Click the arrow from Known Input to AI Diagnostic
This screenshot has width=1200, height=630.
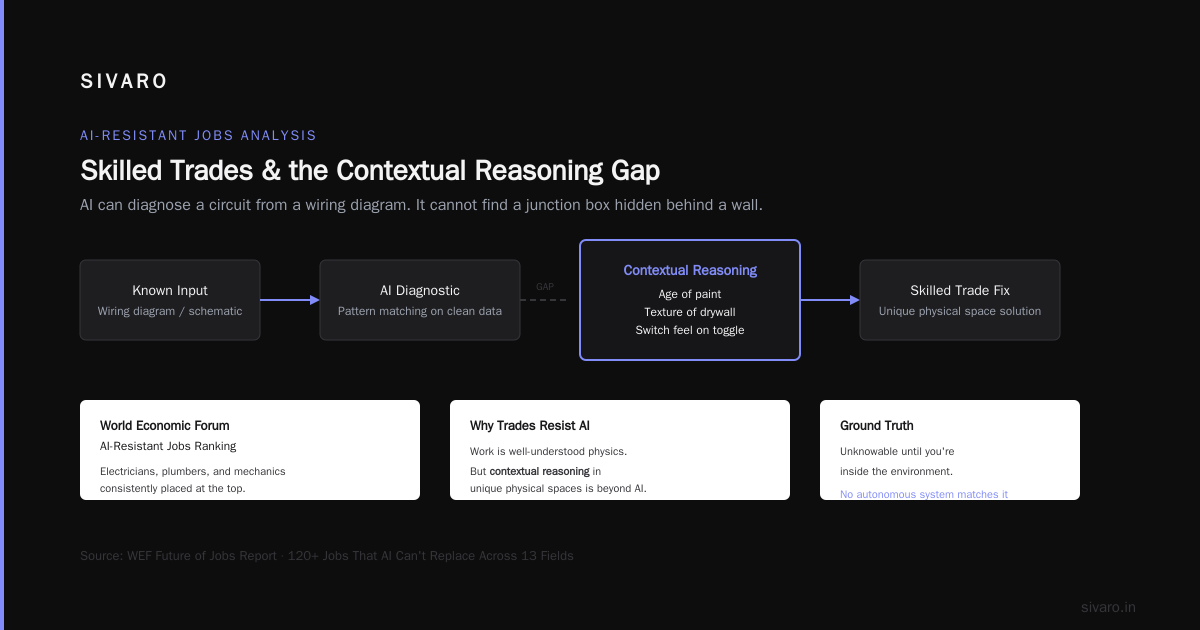[x=290, y=300]
